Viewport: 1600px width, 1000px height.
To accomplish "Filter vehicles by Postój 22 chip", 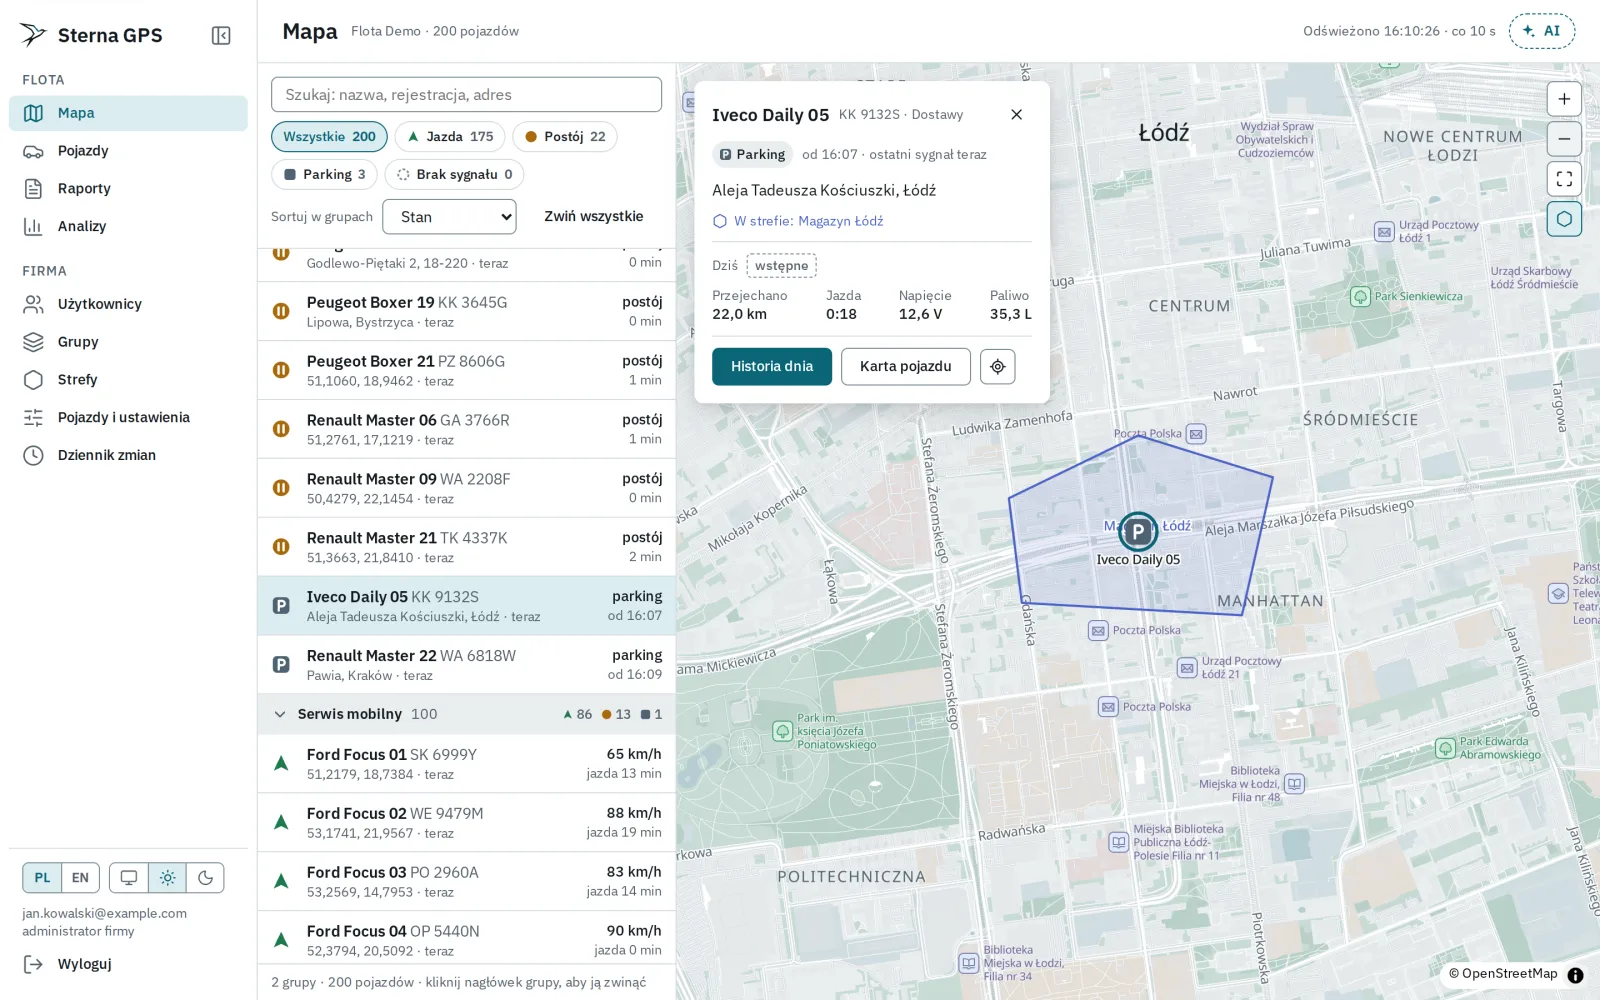I will point(564,137).
